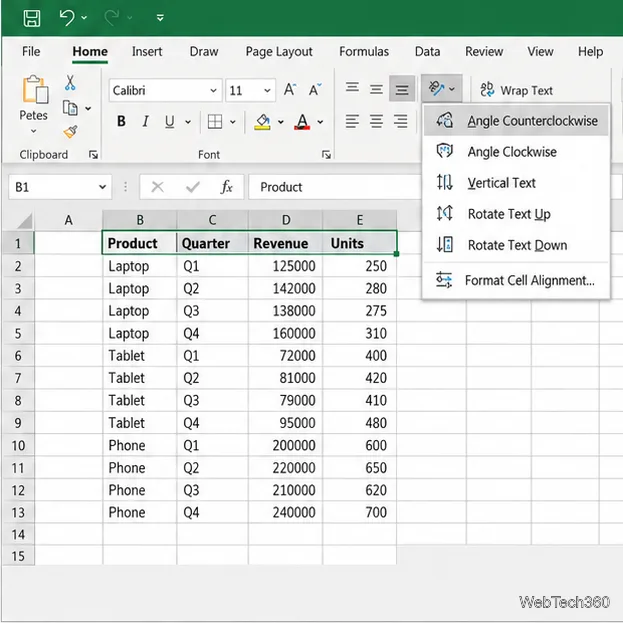Image resolution: width=623 pixels, height=623 pixels.
Task: Click the Cancel X formula button
Action: 158,187
